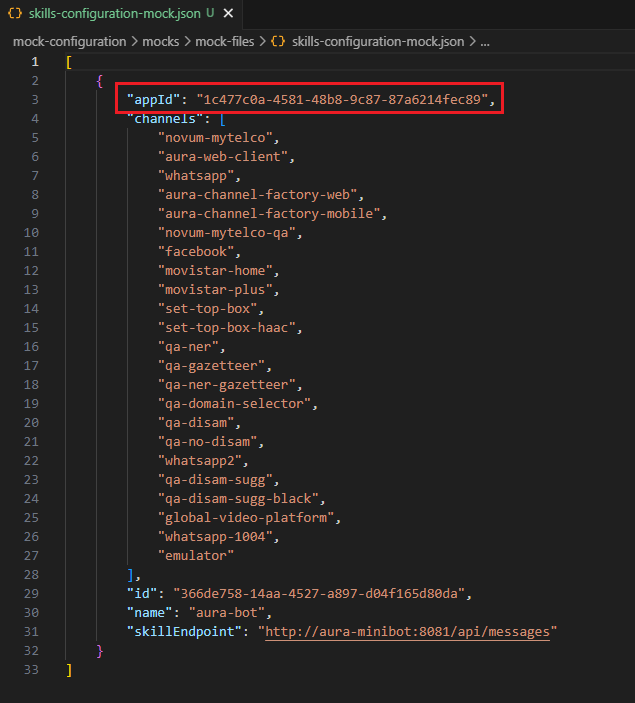
Task: Click the "novum-mytelco" channel string
Action: 215,138
